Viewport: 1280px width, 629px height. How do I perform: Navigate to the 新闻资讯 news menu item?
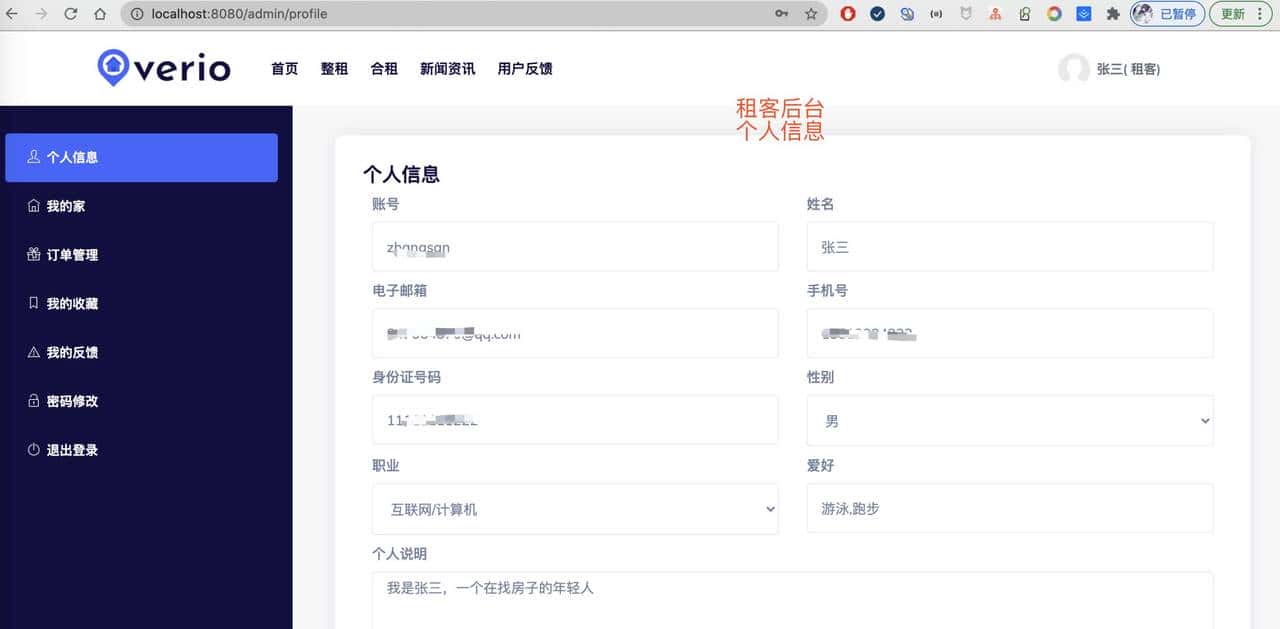click(447, 68)
